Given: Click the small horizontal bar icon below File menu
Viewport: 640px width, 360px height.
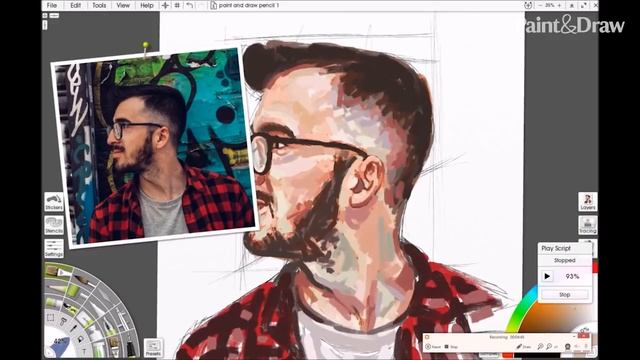Looking at the screenshot, I should pyautogui.click(x=54, y=16).
